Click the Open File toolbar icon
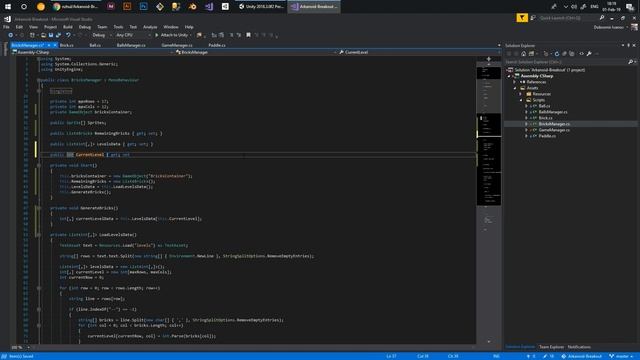 (43, 36)
